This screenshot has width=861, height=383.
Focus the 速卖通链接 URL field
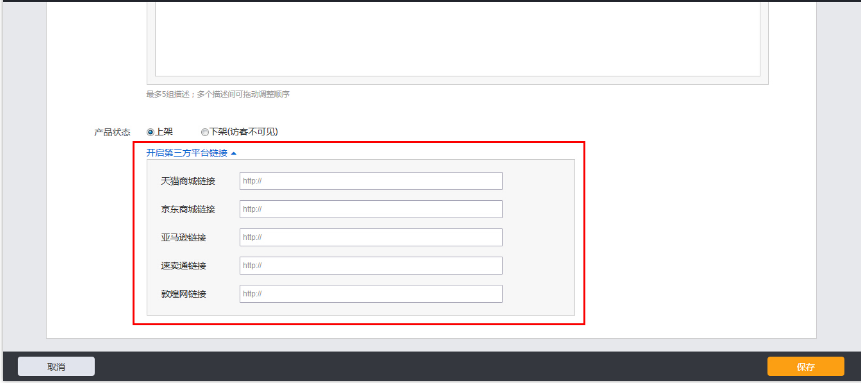pos(371,265)
